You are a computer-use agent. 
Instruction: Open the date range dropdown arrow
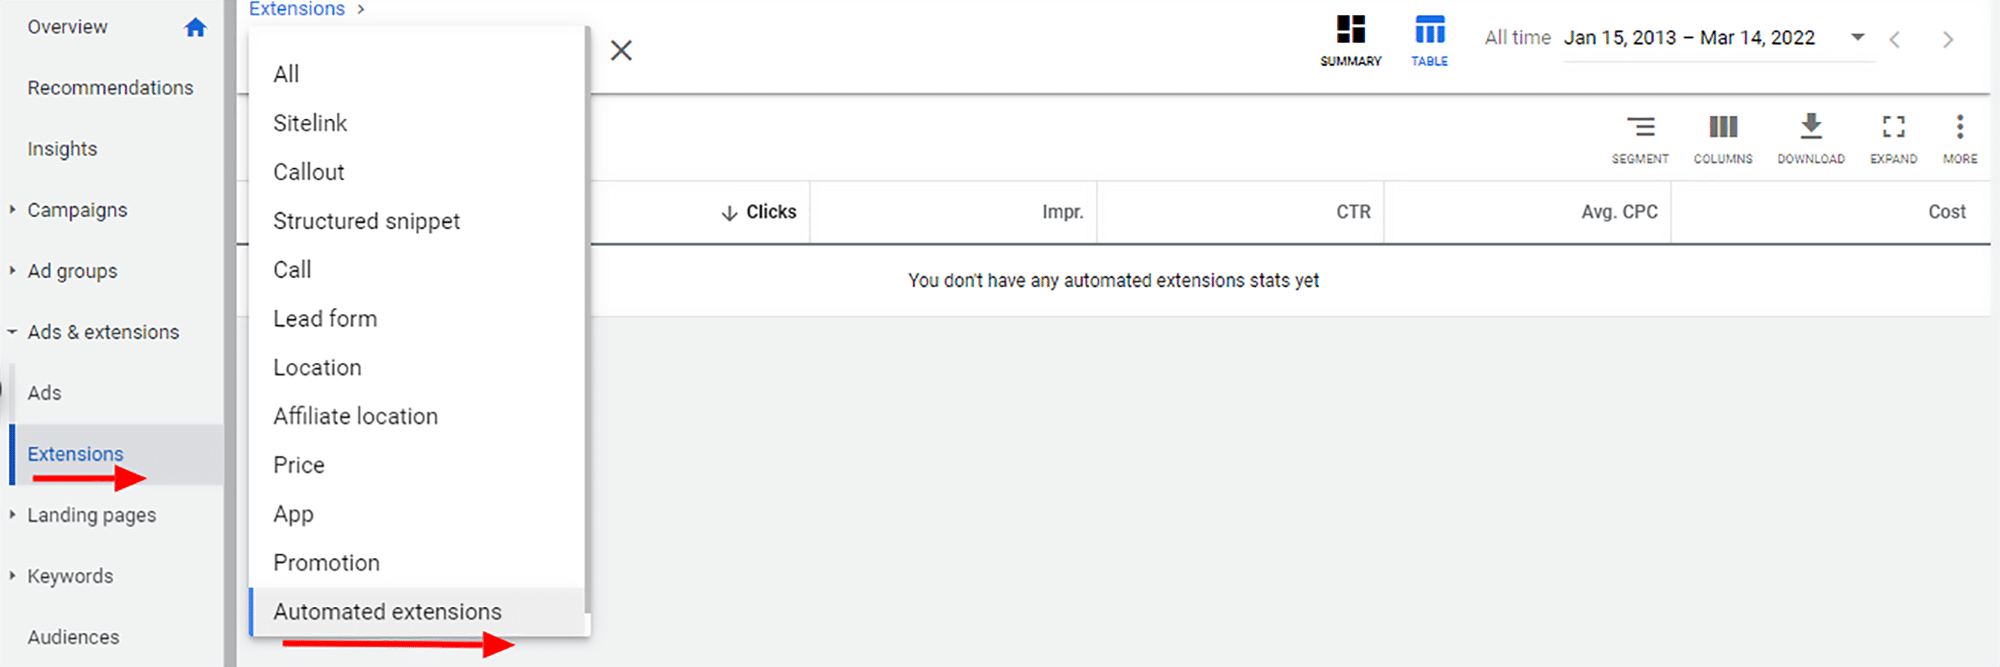tap(1857, 38)
